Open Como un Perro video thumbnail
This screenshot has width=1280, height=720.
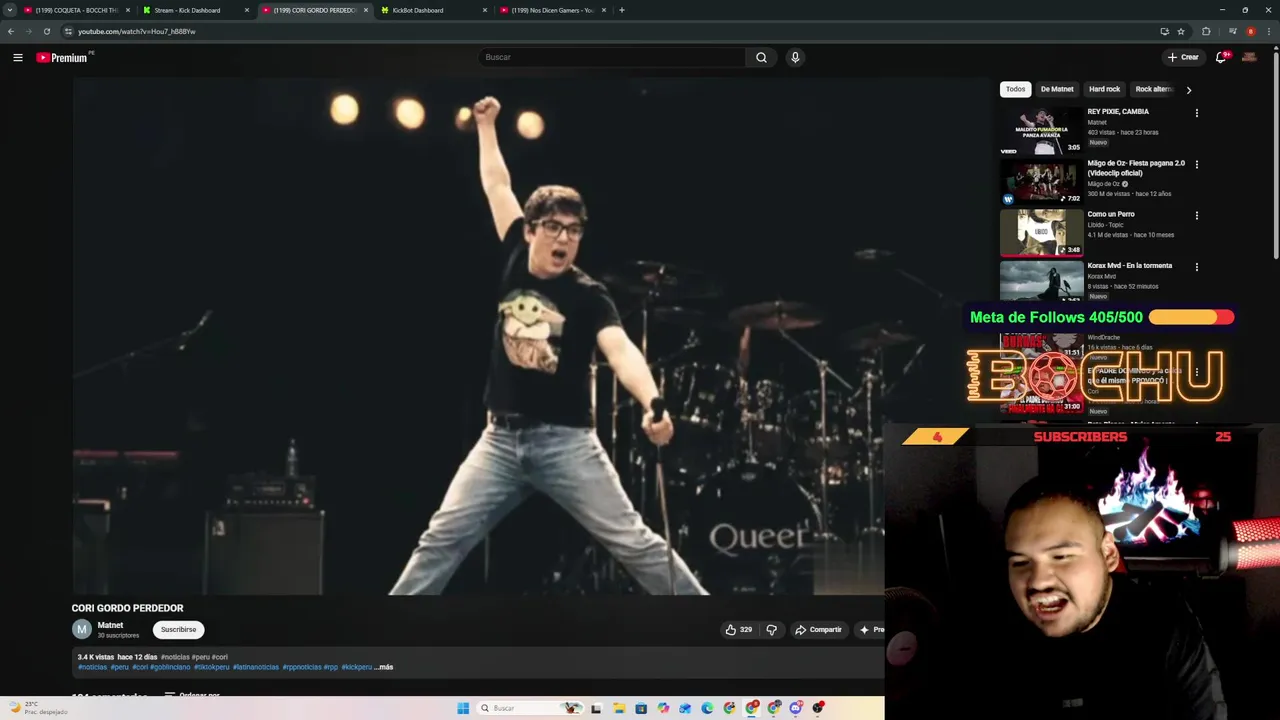1041,233
